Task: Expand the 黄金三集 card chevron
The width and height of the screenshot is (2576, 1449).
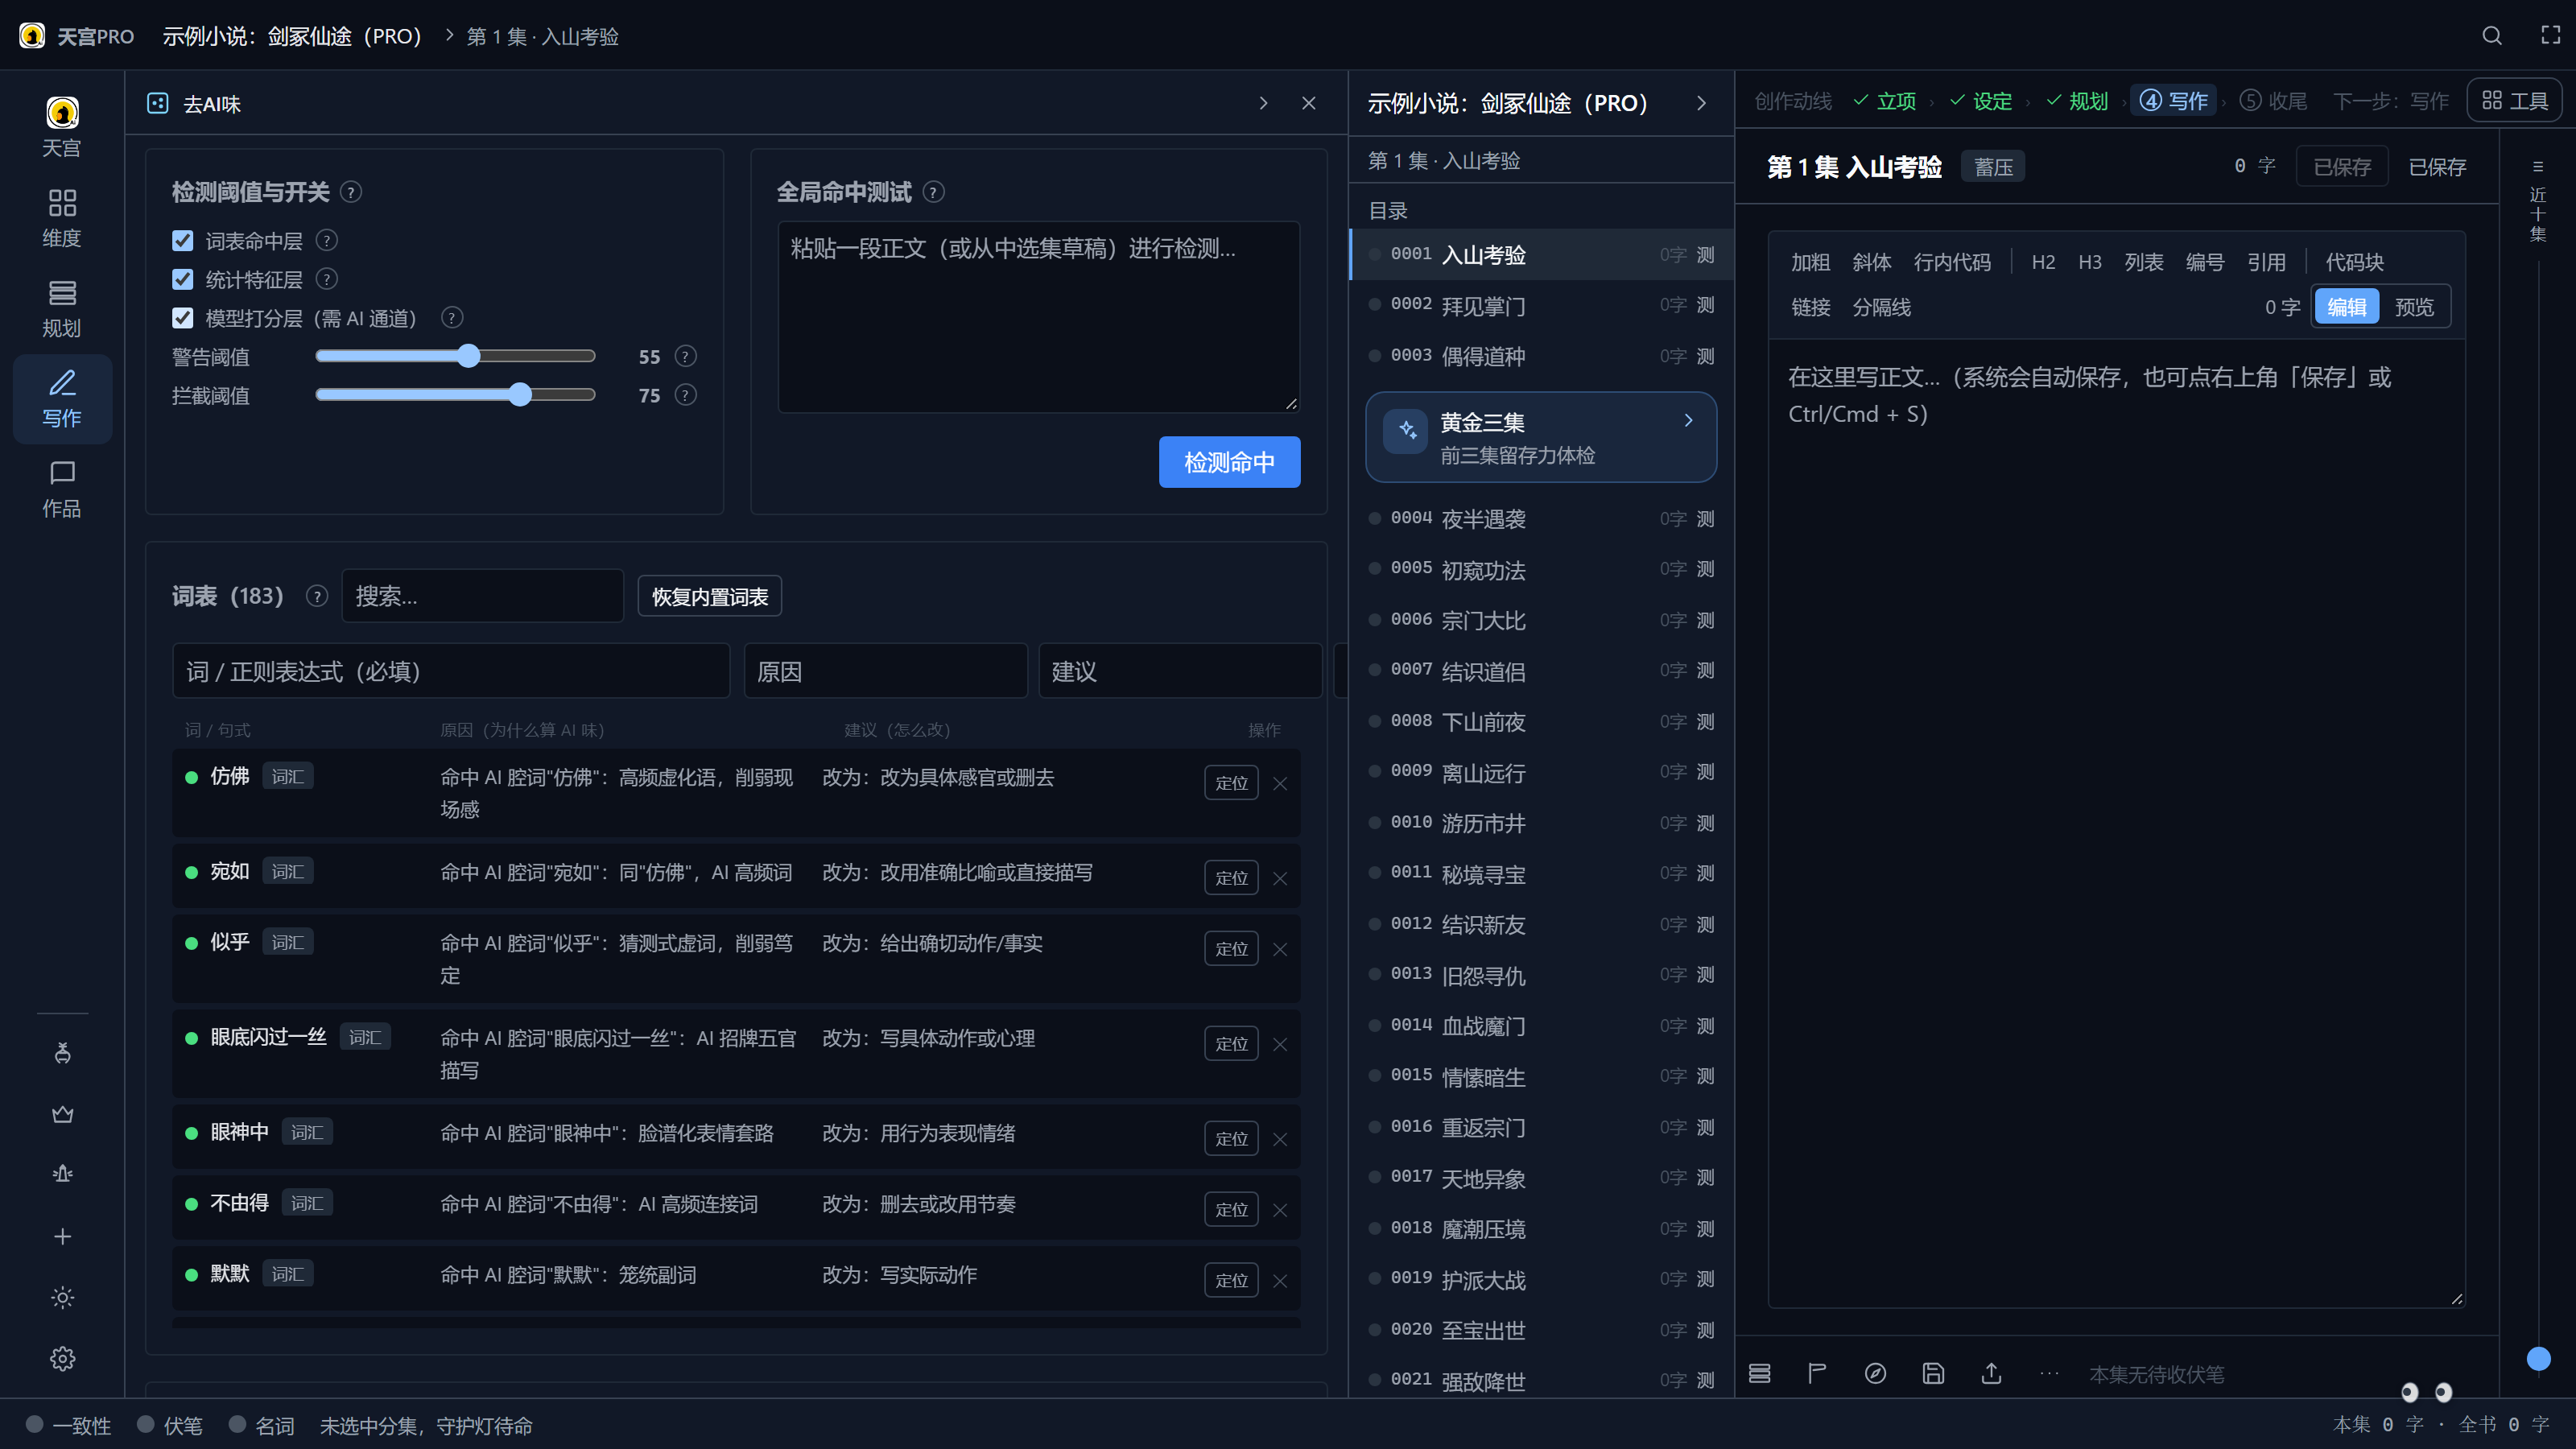Action: coord(1688,421)
